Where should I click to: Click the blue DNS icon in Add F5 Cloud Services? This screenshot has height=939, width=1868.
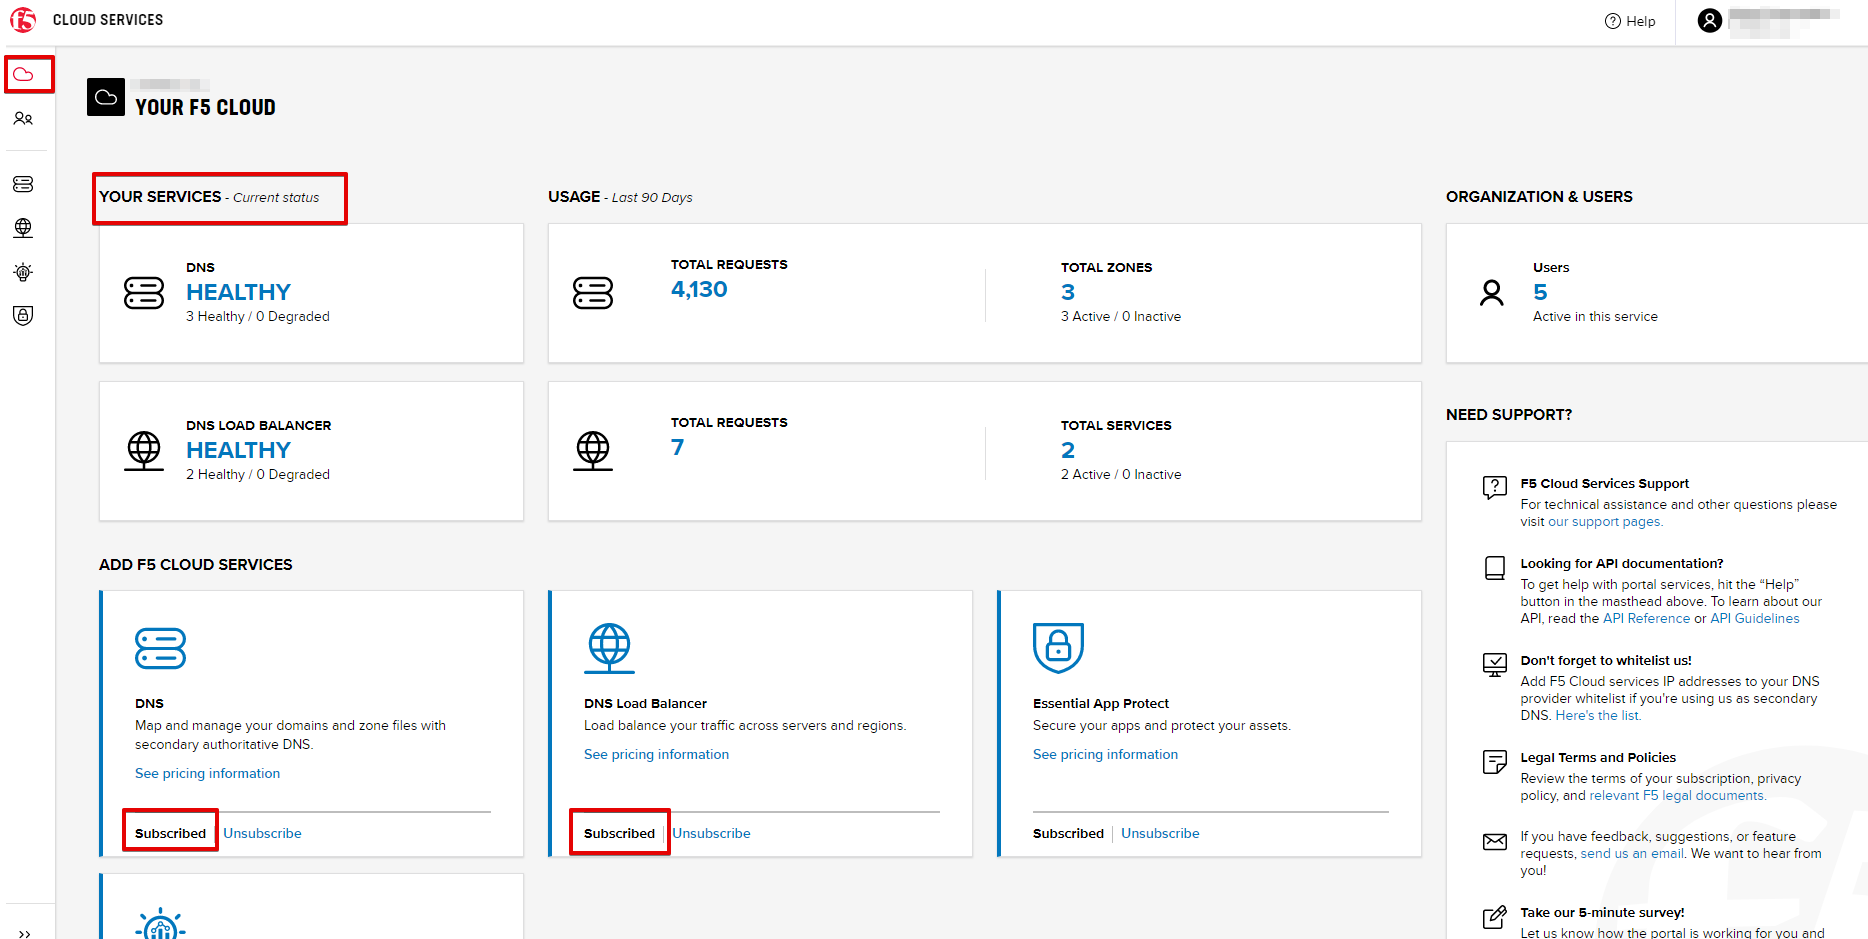[160, 648]
